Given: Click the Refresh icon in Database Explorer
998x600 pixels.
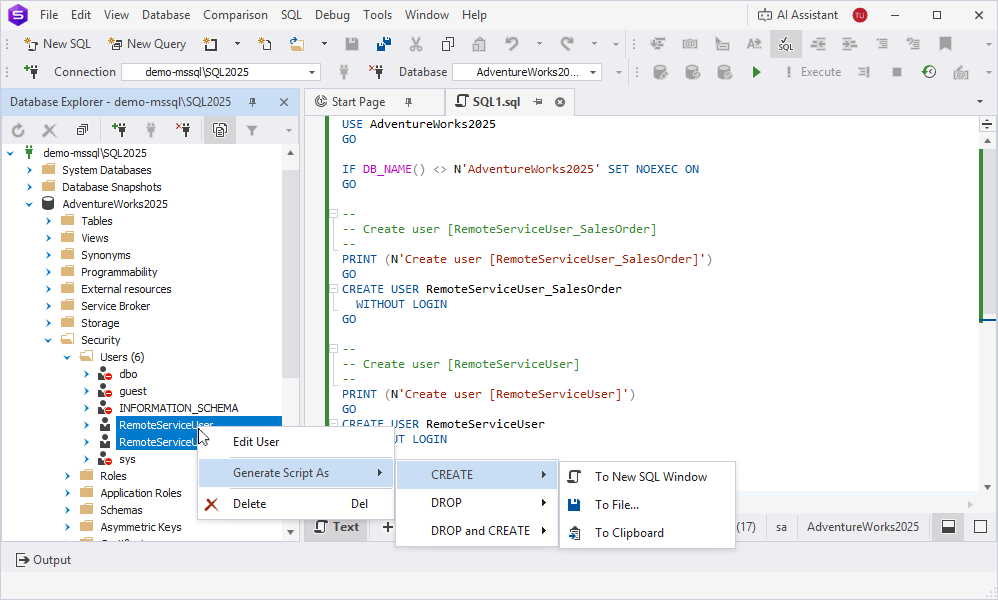Looking at the screenshot, I should click(18, 130).
